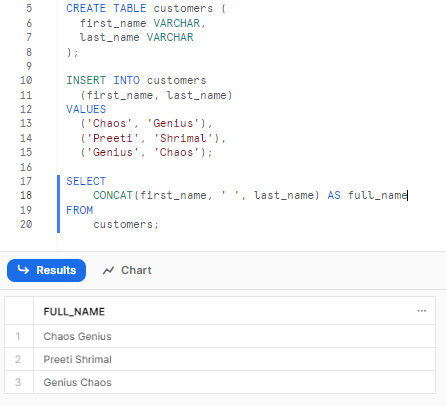The width and height of the screenshot is (446, 406).
Task: Select the 'Preeti Shrimal' result cell
Action: click(234, 359)
